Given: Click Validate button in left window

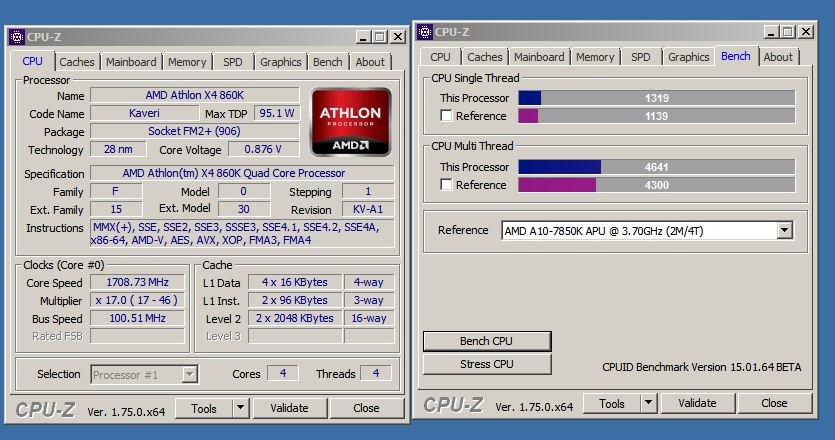Looking at the screenshot, I should click(x=289, y=408).
